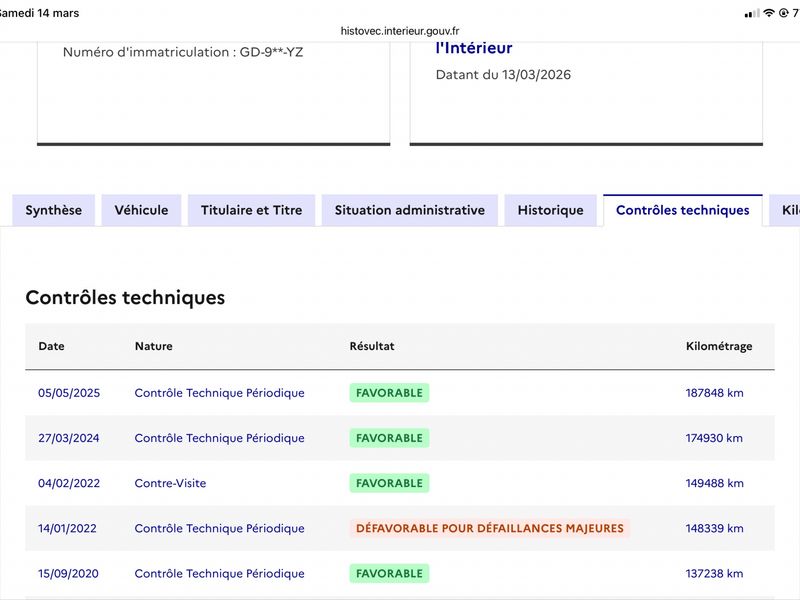Click the 187848 km mileage value
Viewport: 800px width, 600px height.
[714, 393]
